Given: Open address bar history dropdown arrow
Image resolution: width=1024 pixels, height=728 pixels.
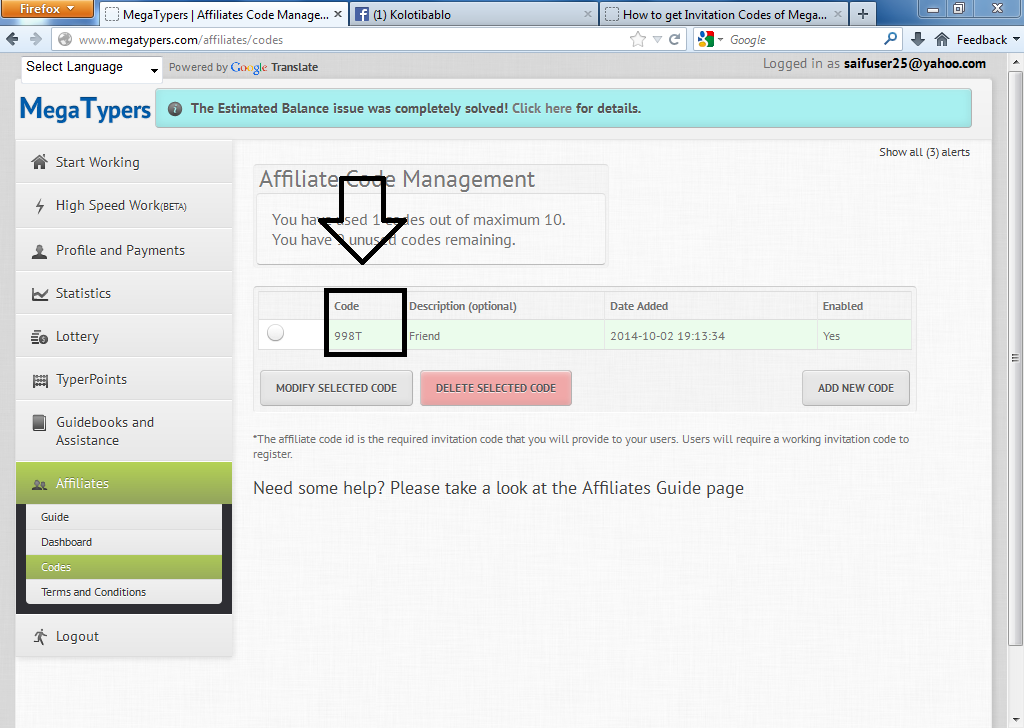Looking at the screenshot, I should pyautogui.click(x=657, y=40).
